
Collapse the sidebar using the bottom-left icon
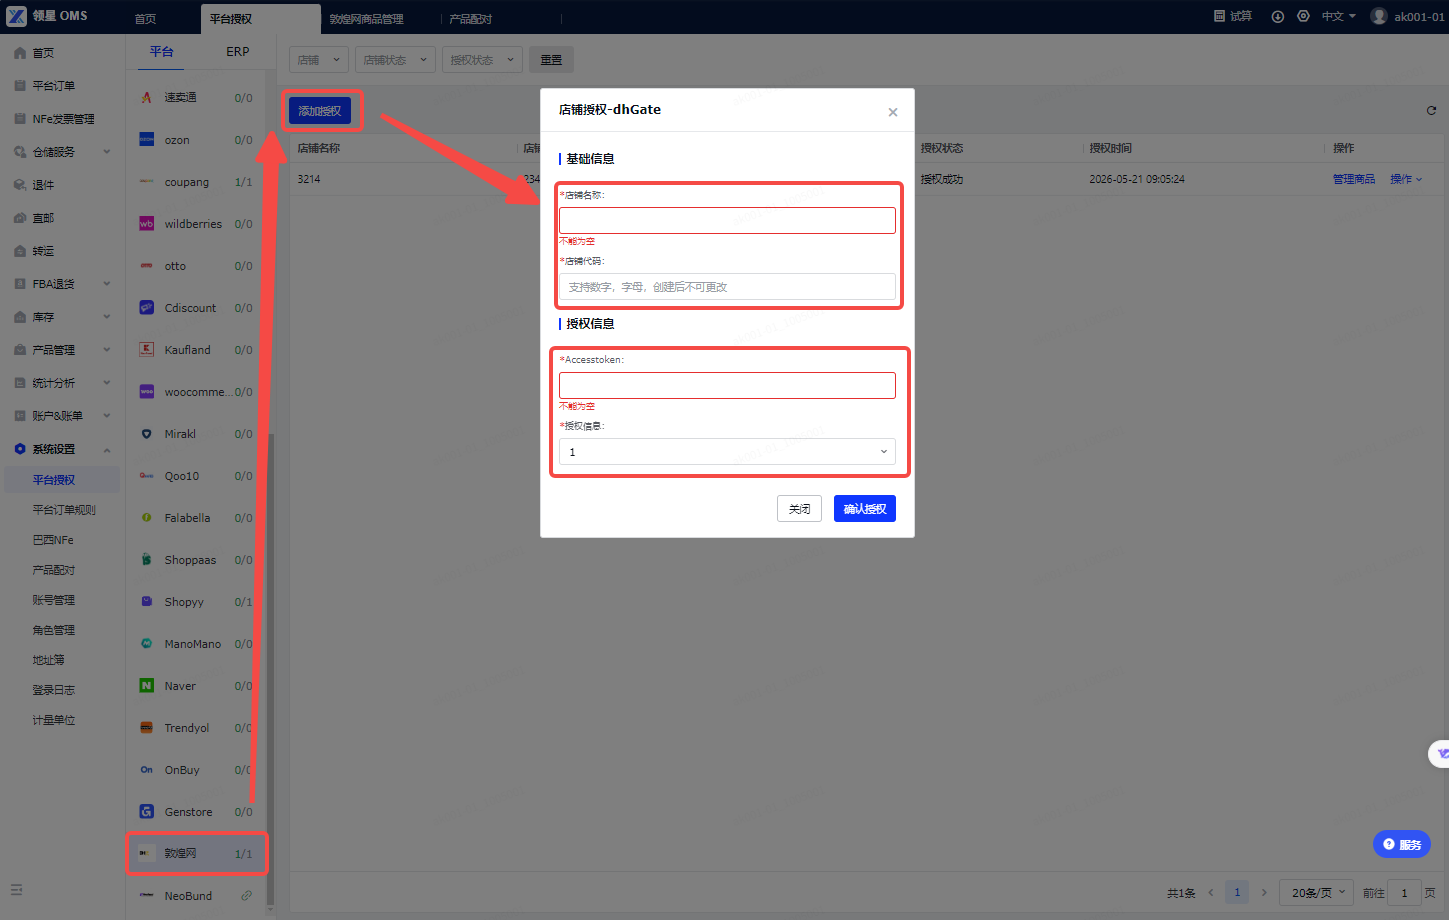tap(16, 889)
